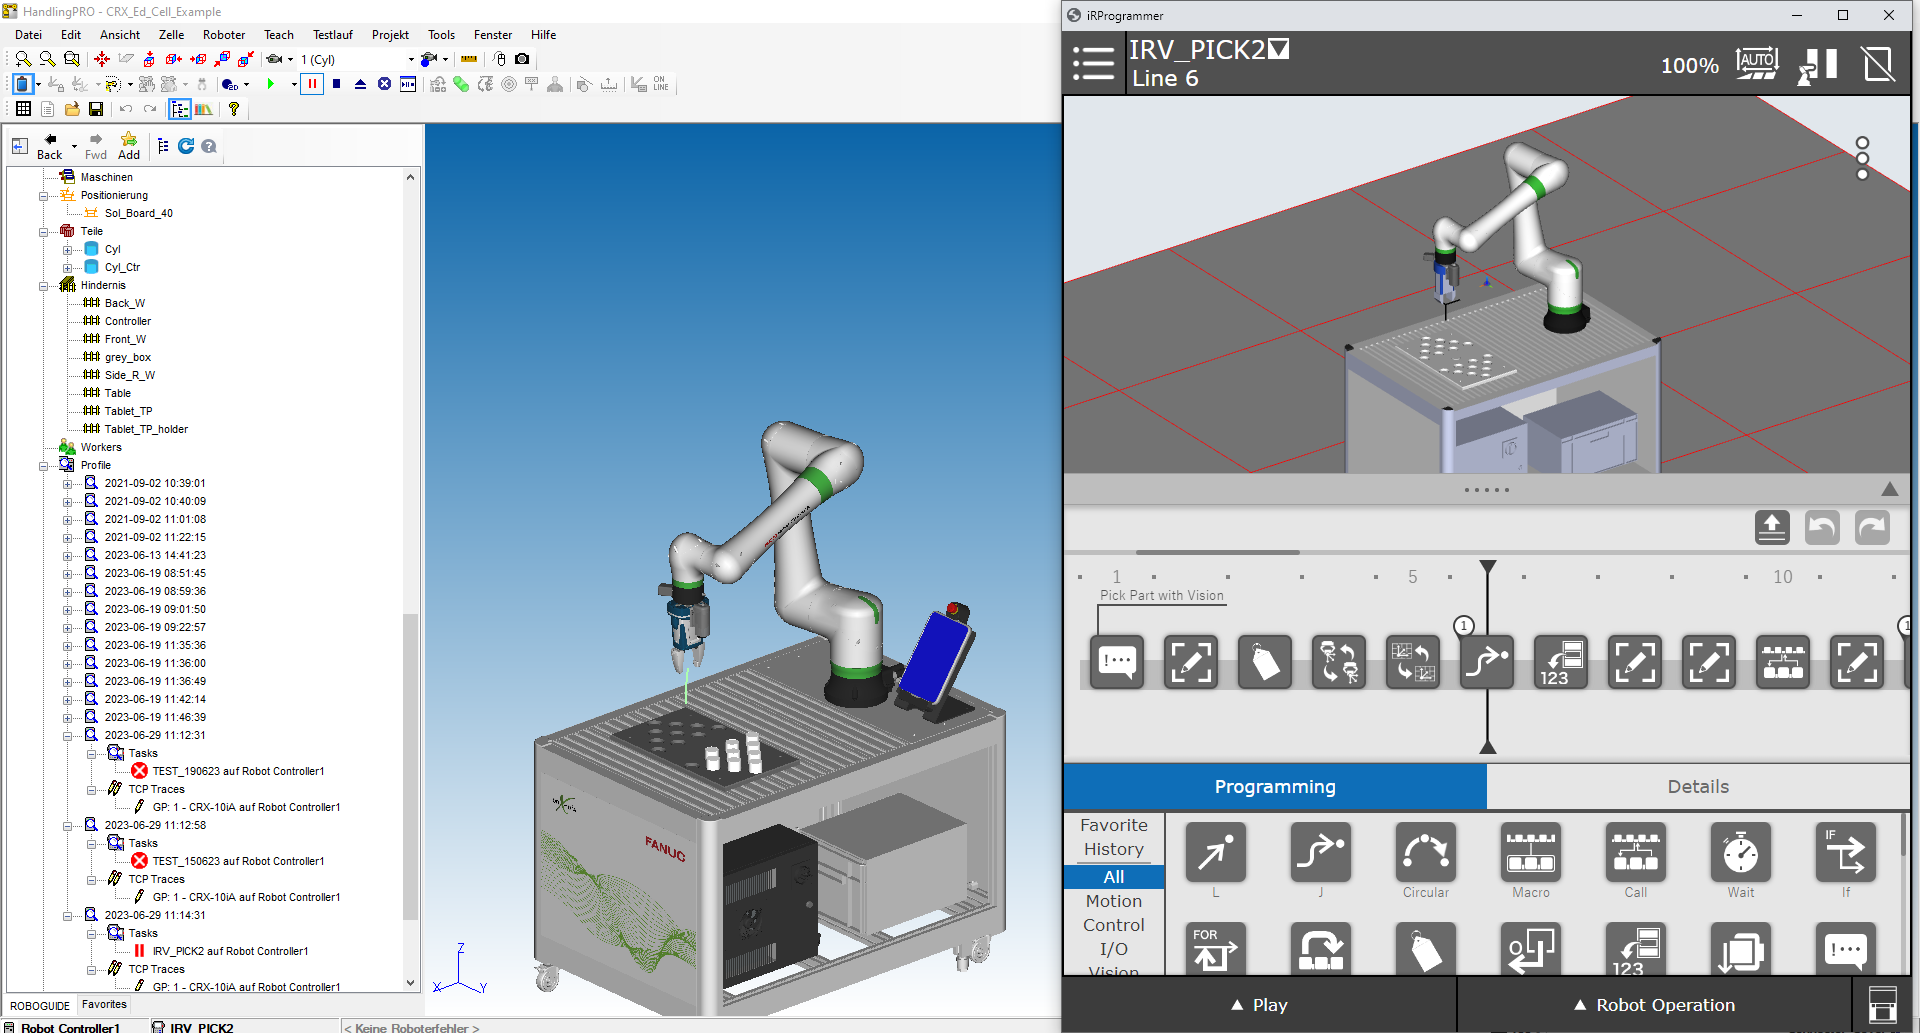The width and height of the screenshot is (1920, 1033).
Task: Expand the Cyl part tree node
Action: point(68,250)
